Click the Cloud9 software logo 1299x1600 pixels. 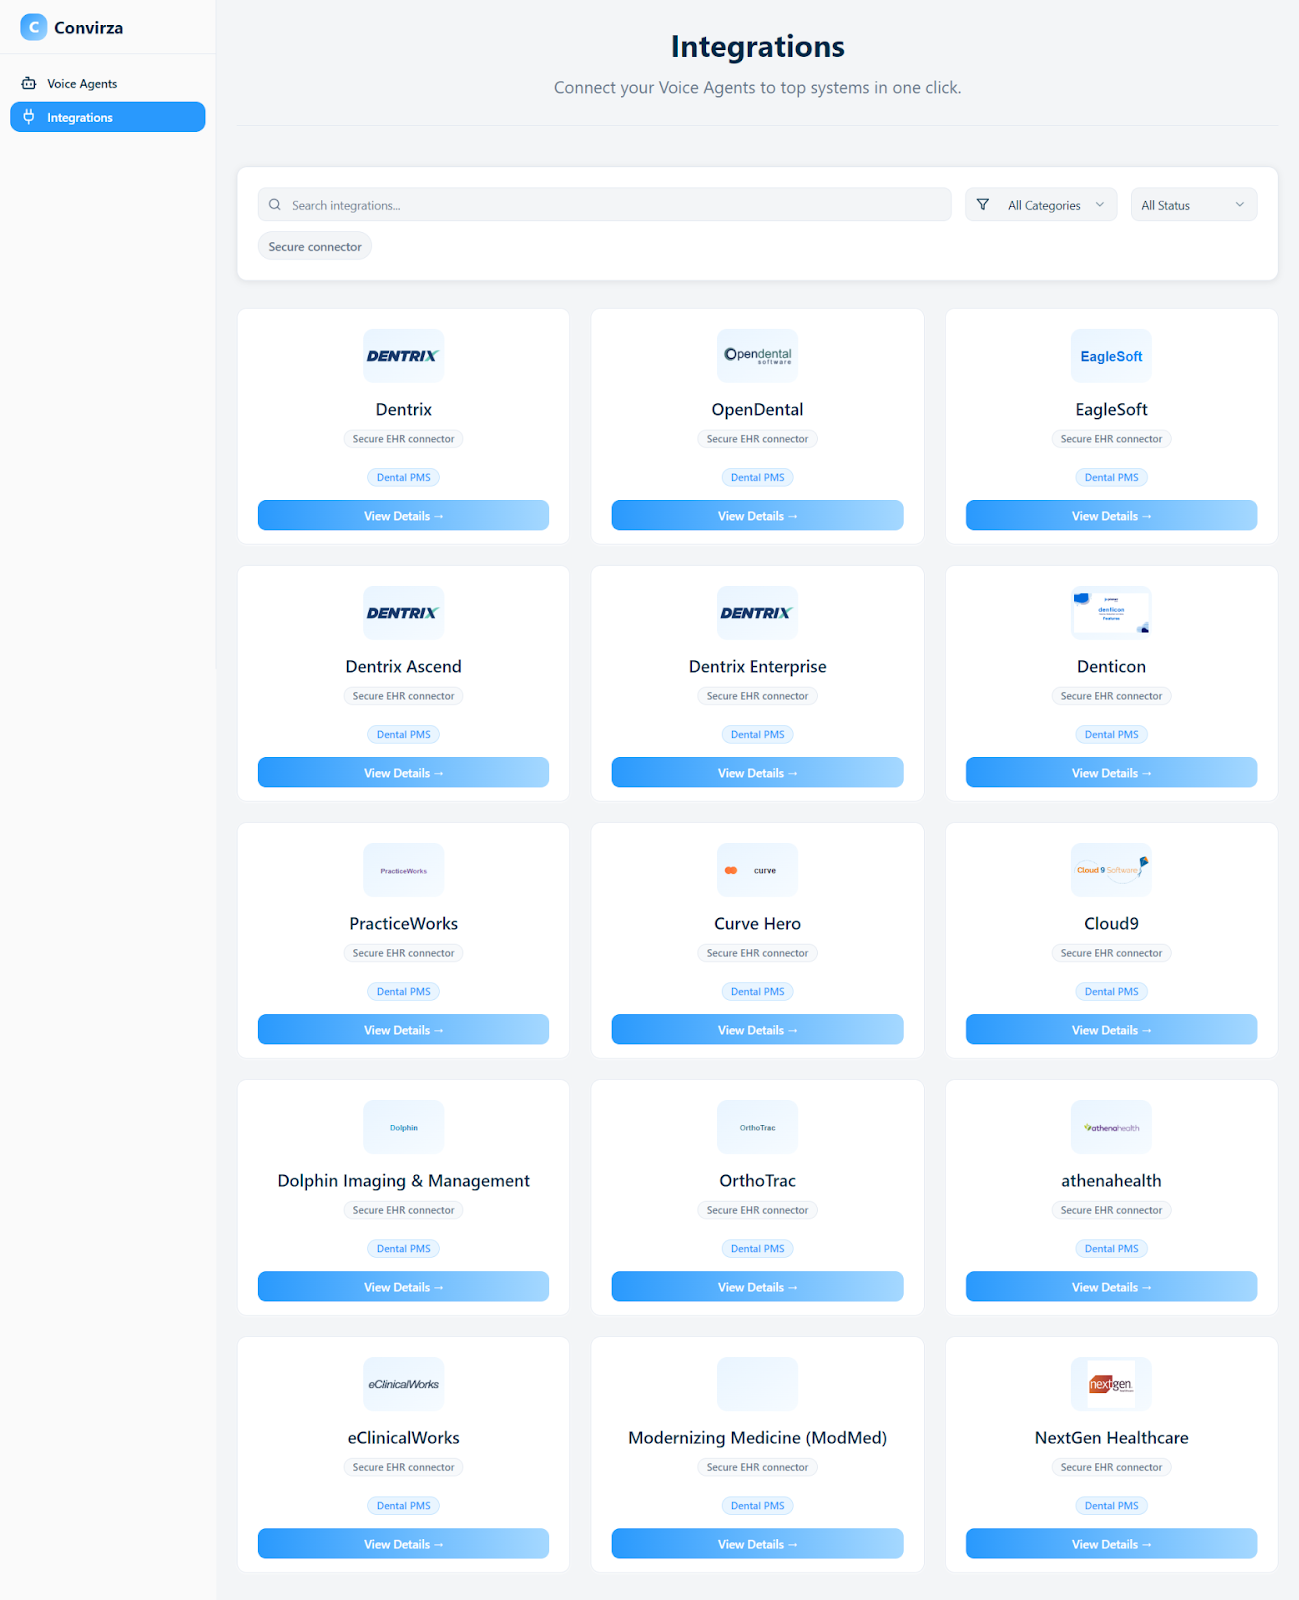(1111, 870)
